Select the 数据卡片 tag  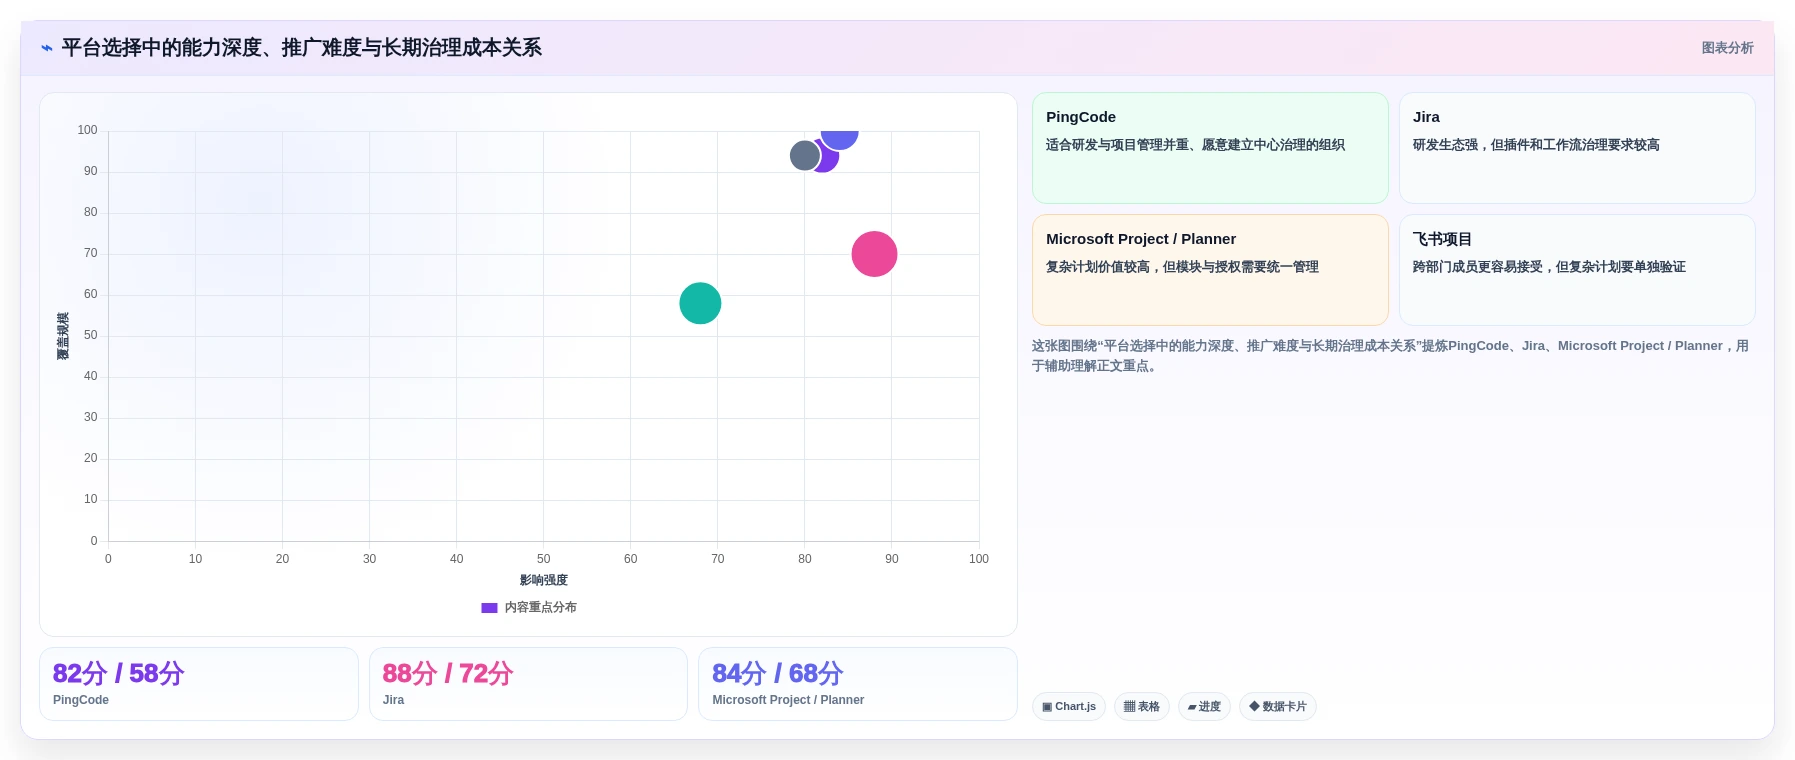pyautogui.click(x=1278, y=707)
